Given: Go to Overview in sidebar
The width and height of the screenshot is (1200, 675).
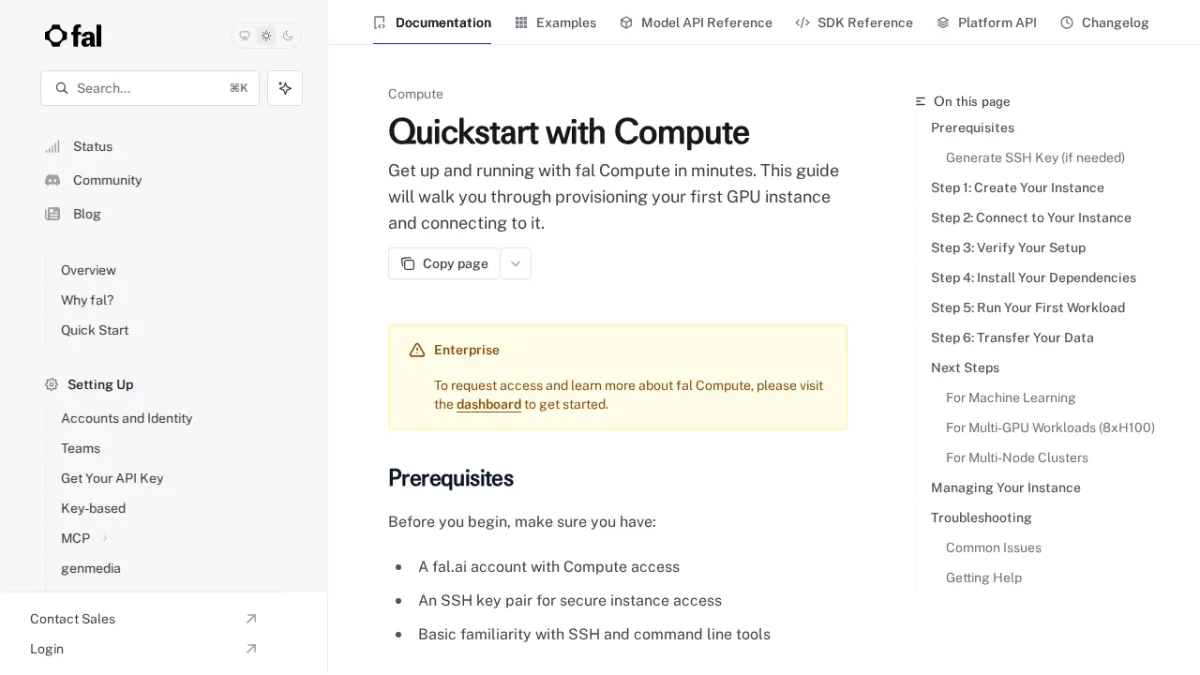Looking at the screenshot, I should point(88,270).
